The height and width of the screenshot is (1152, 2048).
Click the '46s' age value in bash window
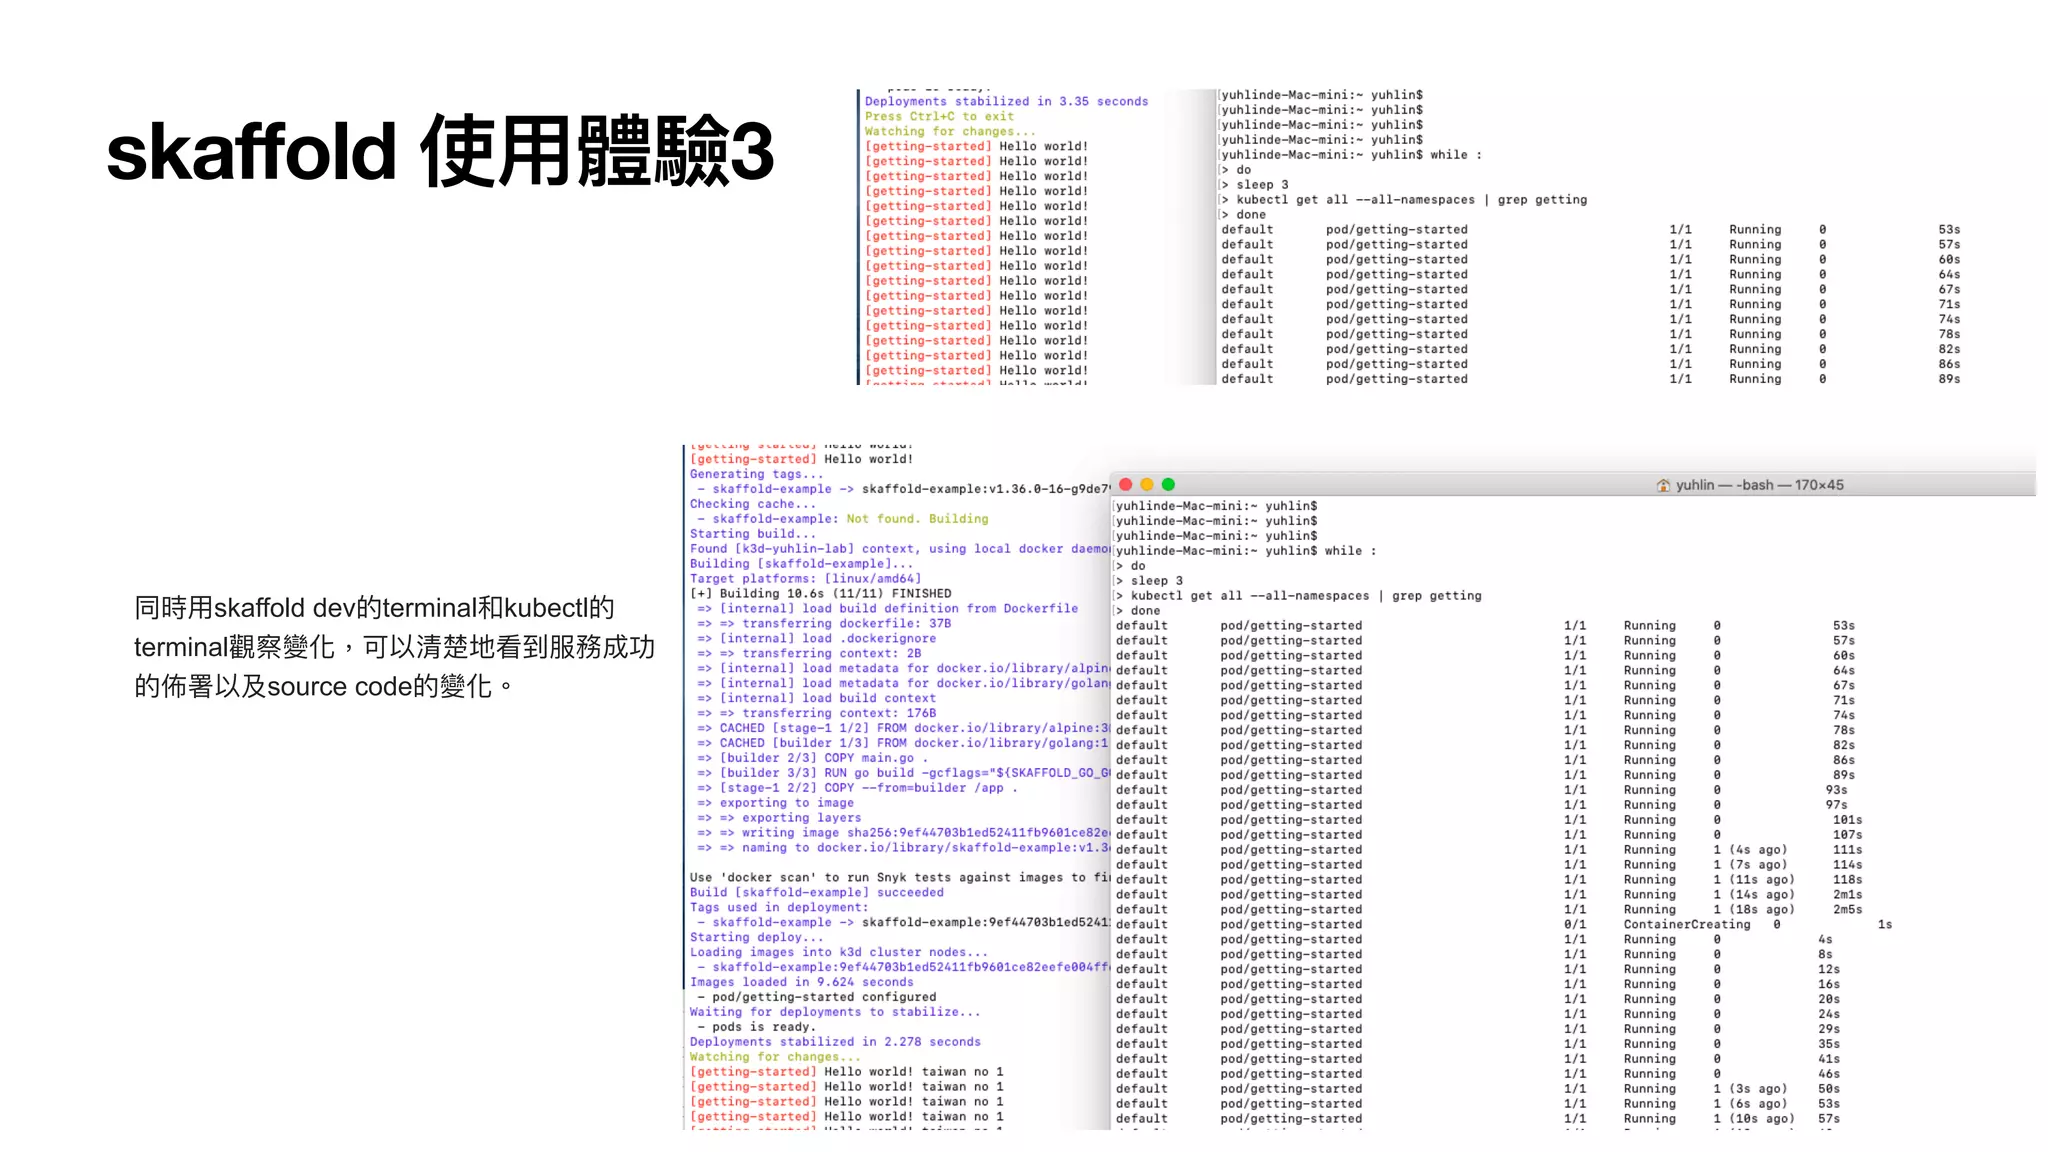pos(1829,1074)
